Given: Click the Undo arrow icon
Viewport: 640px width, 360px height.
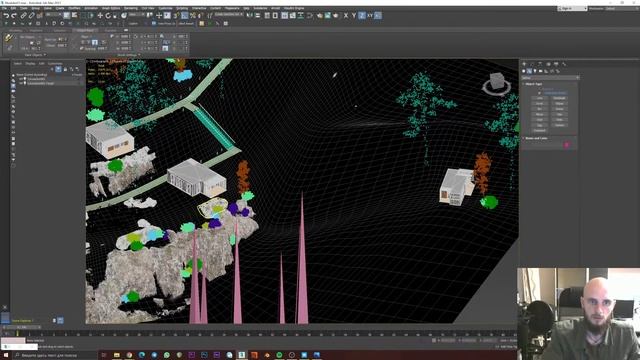Looking at the screenshot, I should click(7, 16).
